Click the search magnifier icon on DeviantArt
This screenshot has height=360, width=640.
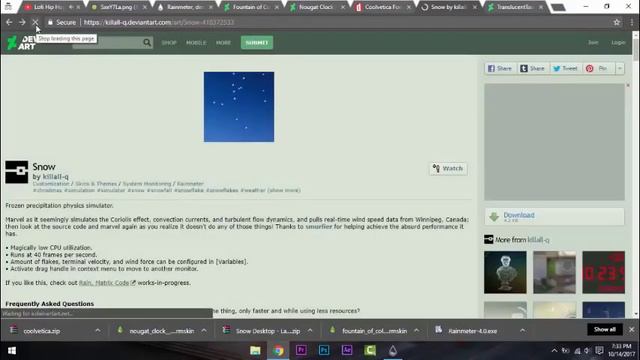147,42
